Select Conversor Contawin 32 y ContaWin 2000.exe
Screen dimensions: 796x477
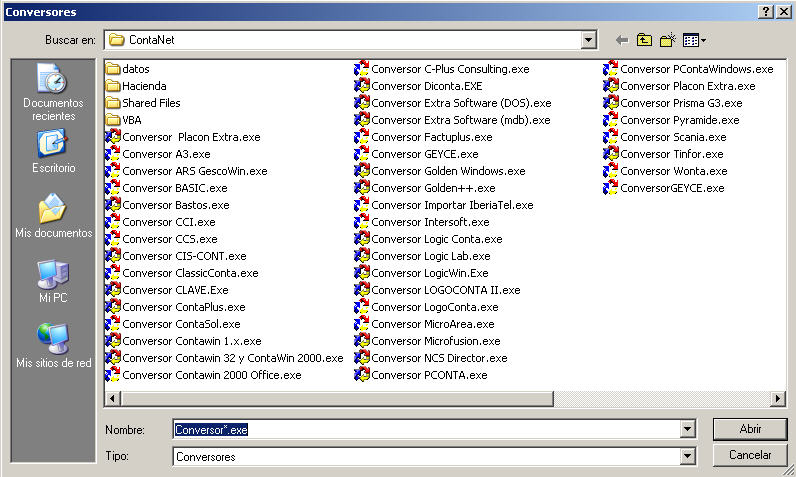(x=224, y=358)
